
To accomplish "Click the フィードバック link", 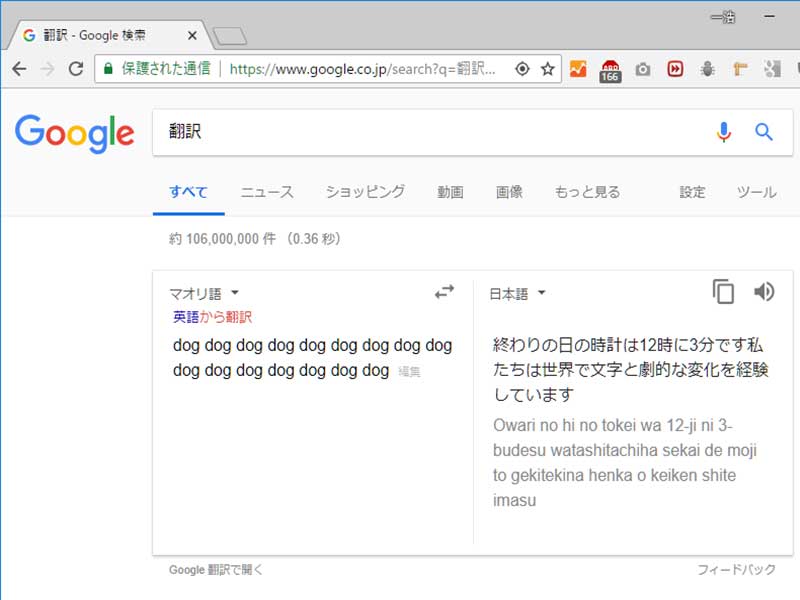I will (x=737, y=569).
